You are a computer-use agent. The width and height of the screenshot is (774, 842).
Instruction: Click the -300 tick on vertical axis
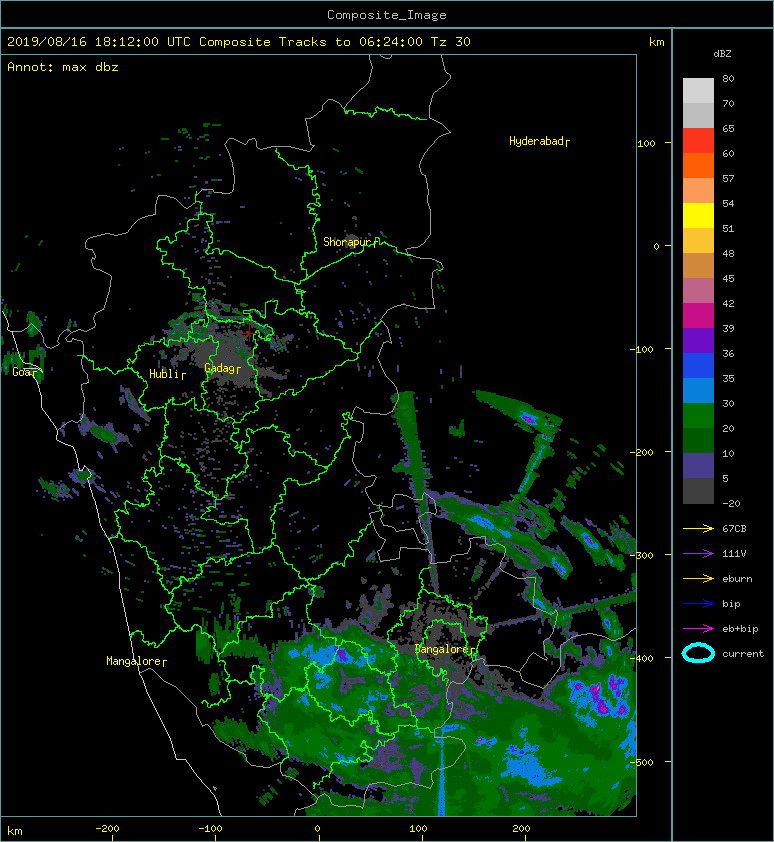pyautogui.click(x=642, y=555)
